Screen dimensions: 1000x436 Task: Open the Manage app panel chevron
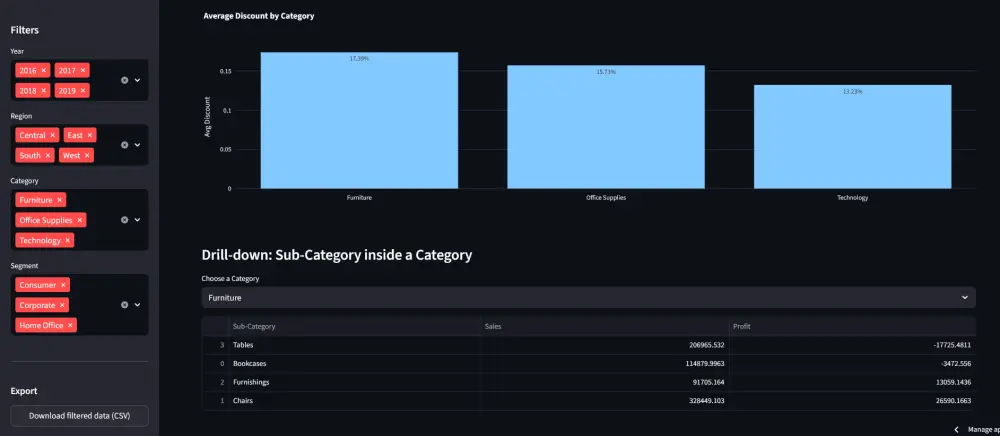click(957, 430)
